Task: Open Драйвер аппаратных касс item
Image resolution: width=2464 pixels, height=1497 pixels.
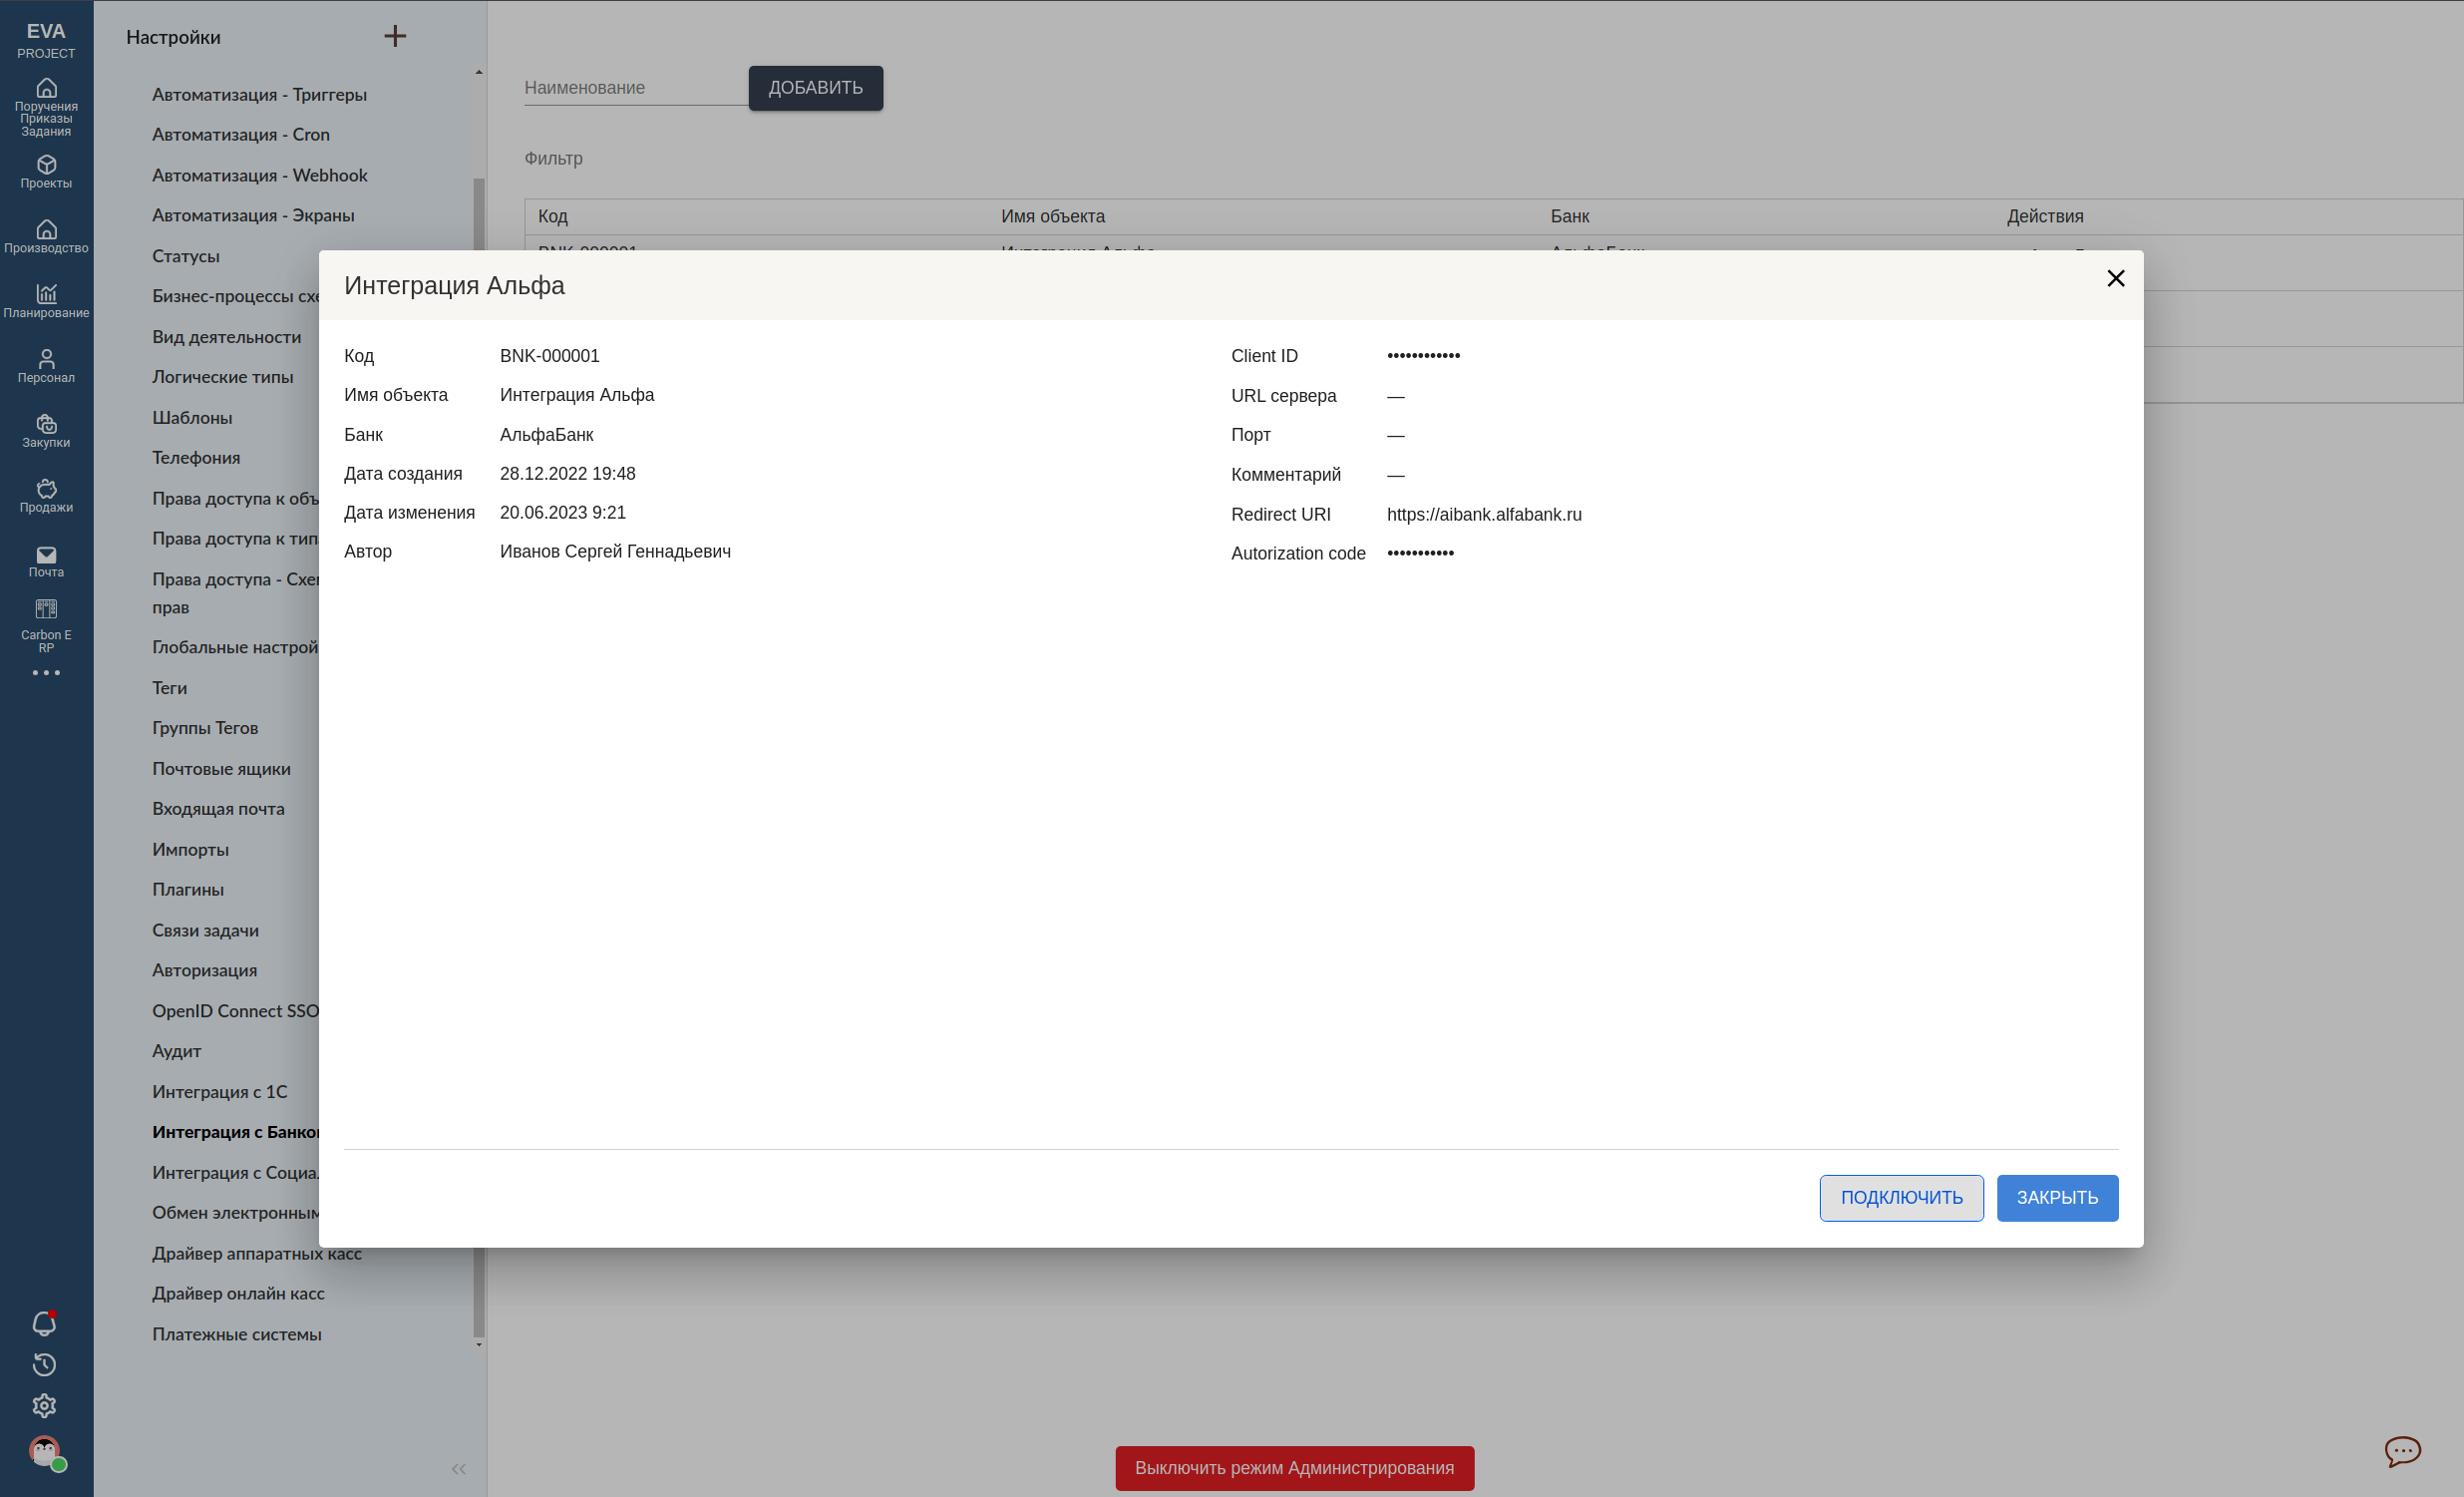Action: 257,1254
